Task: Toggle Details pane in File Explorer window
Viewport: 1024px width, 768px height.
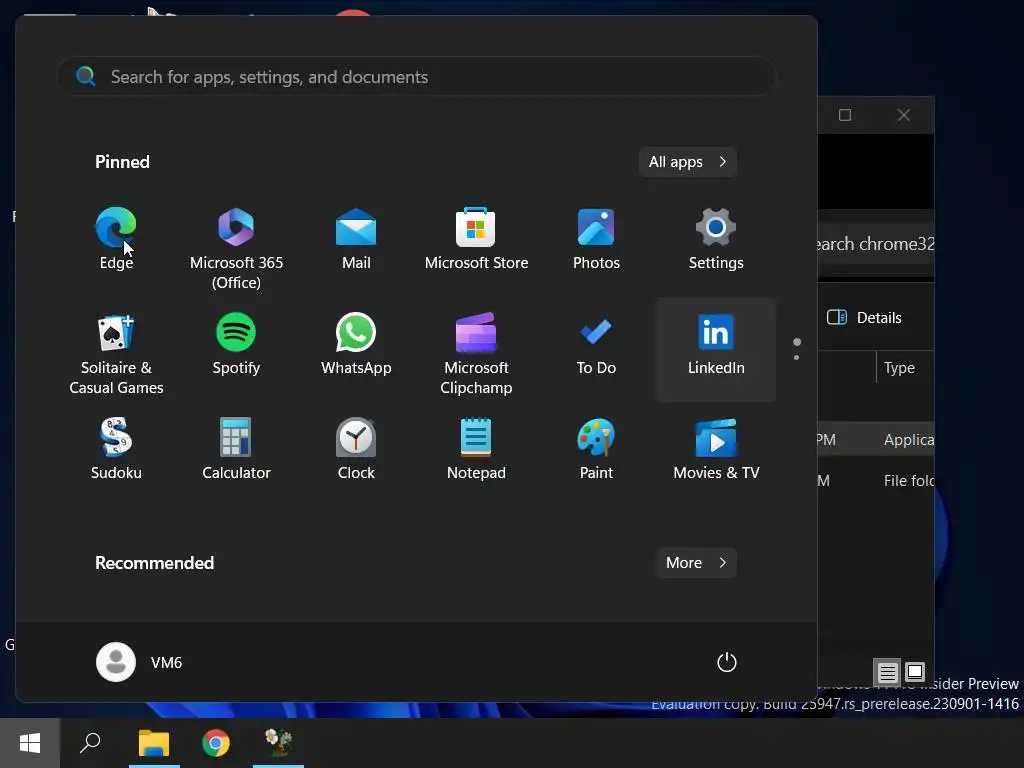Action: (864, 317)
